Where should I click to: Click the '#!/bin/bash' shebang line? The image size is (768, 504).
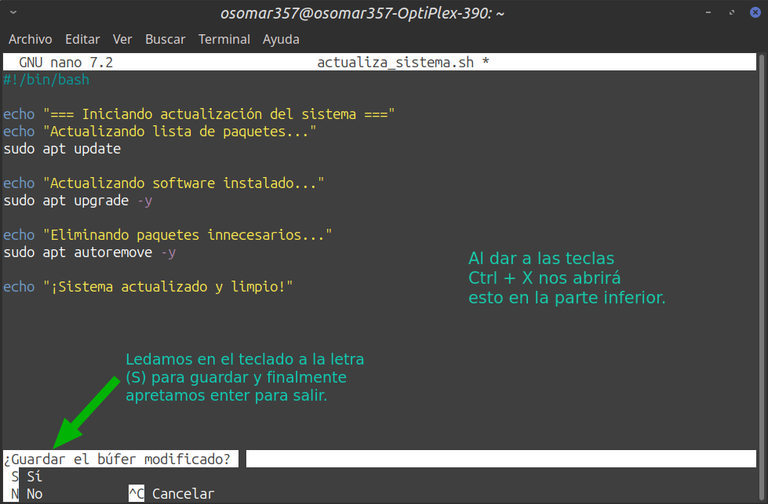[x=47, y=79]
